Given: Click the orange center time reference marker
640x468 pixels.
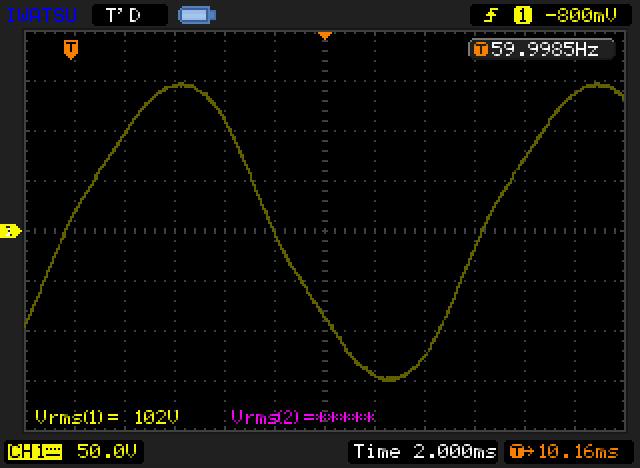Looking at the screenshot, I should click(325, 36).
